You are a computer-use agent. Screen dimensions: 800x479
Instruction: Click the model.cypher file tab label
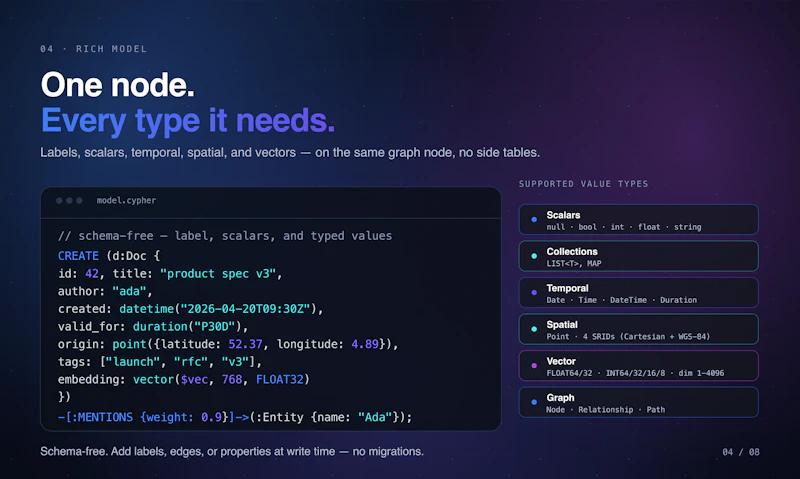tap(127, 200)
